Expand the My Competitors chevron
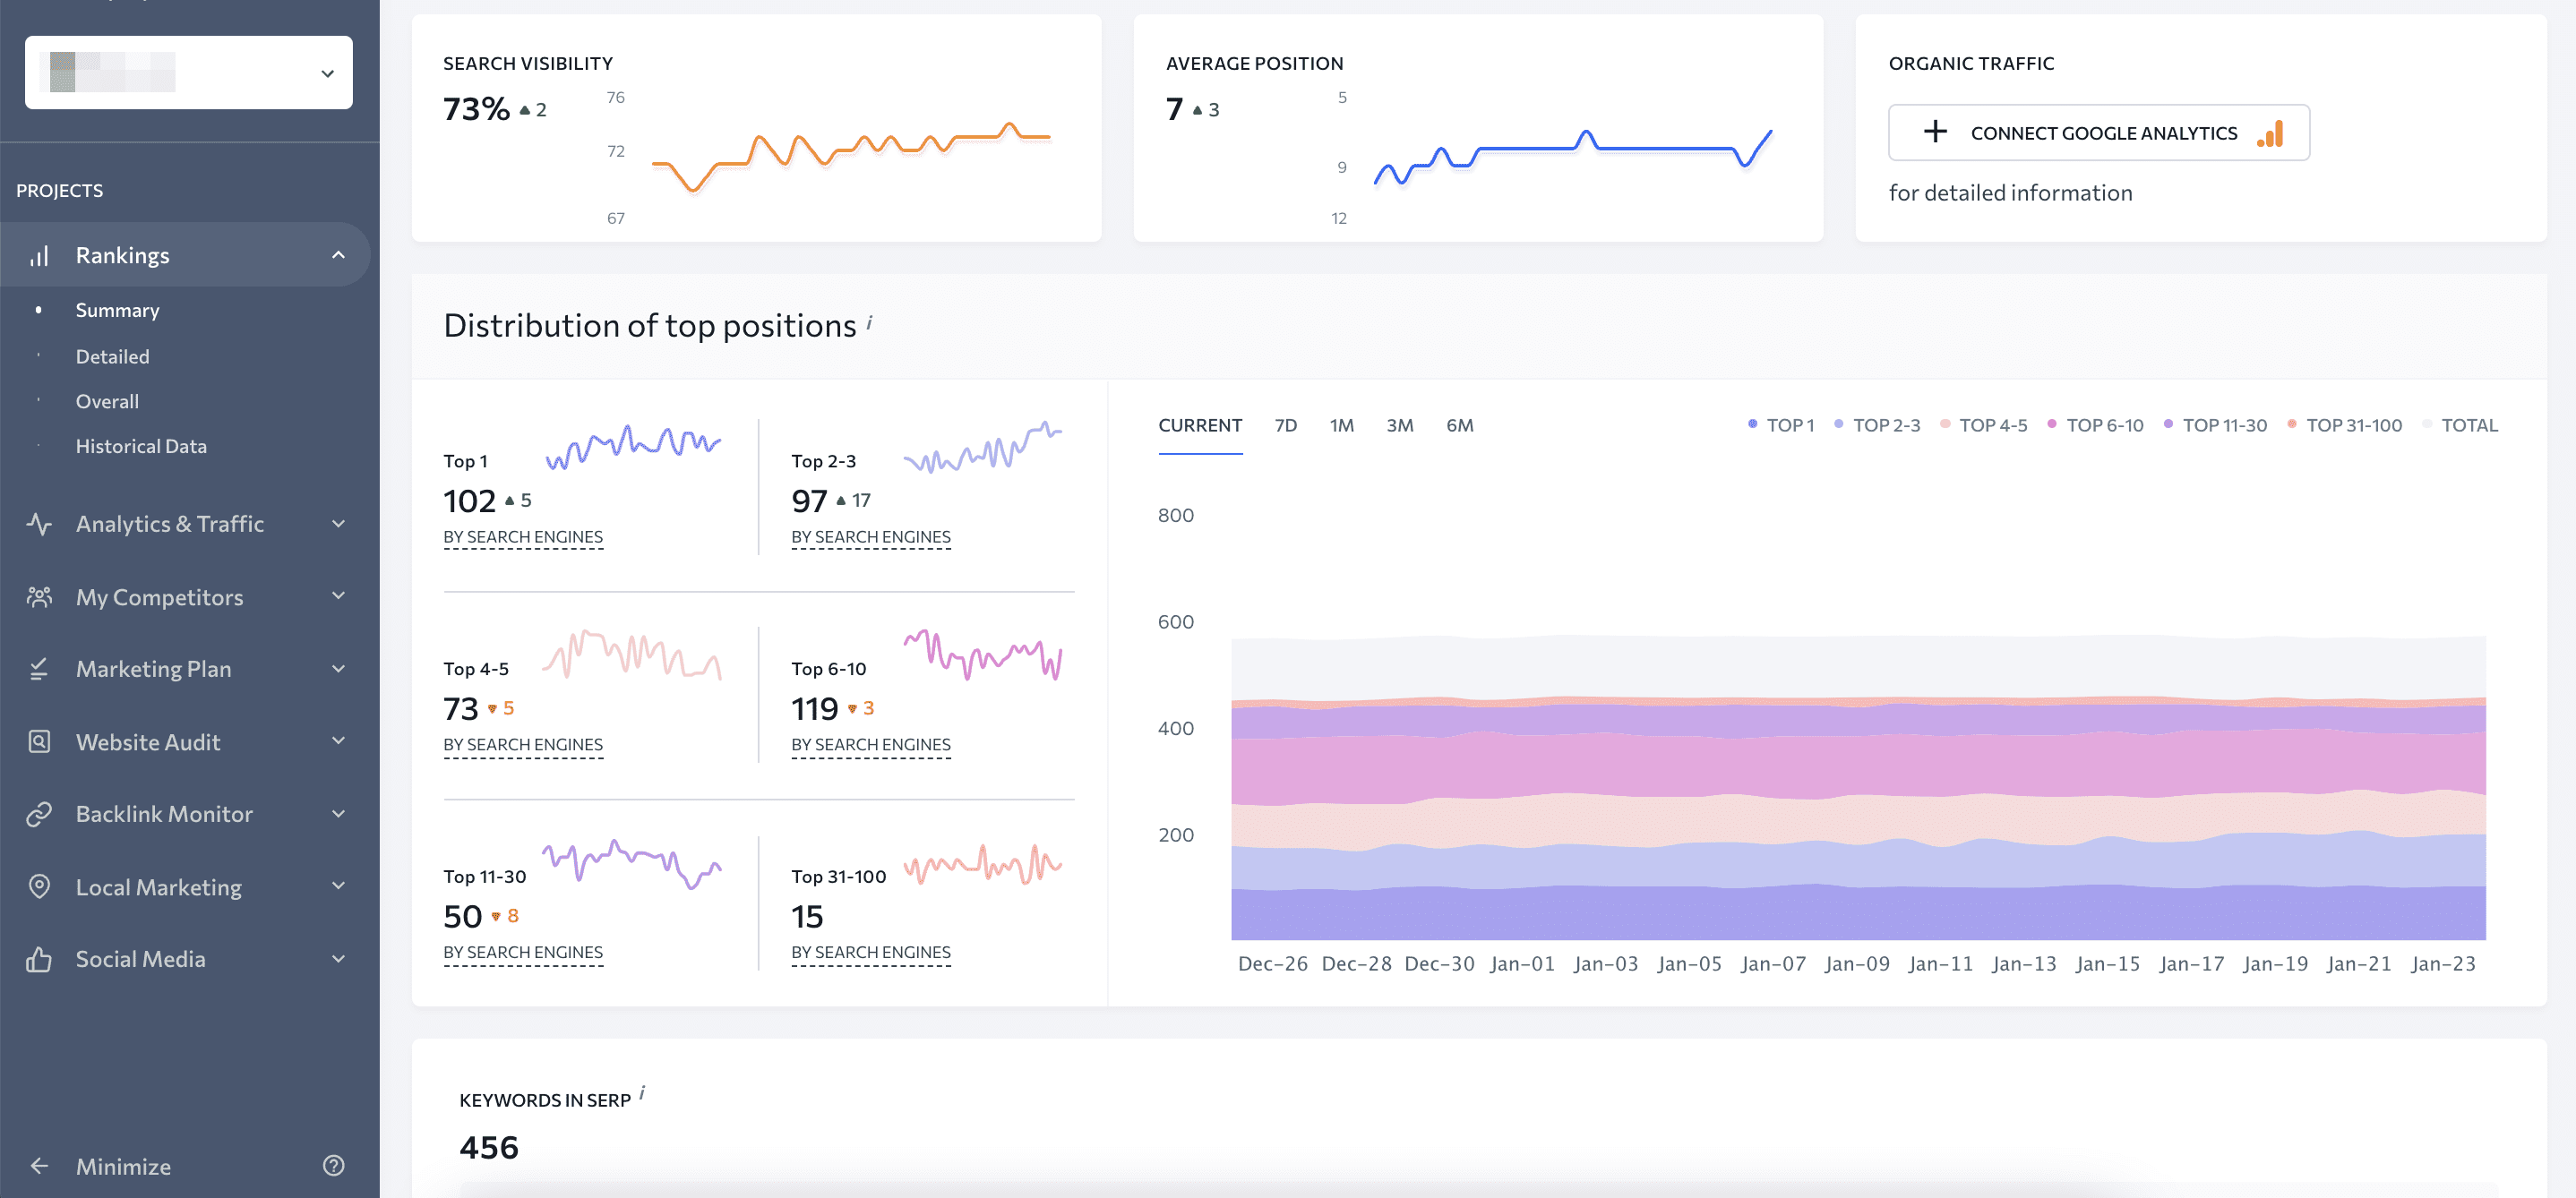The width and height of the screenshot is (2576, 1198). [338, 597]
